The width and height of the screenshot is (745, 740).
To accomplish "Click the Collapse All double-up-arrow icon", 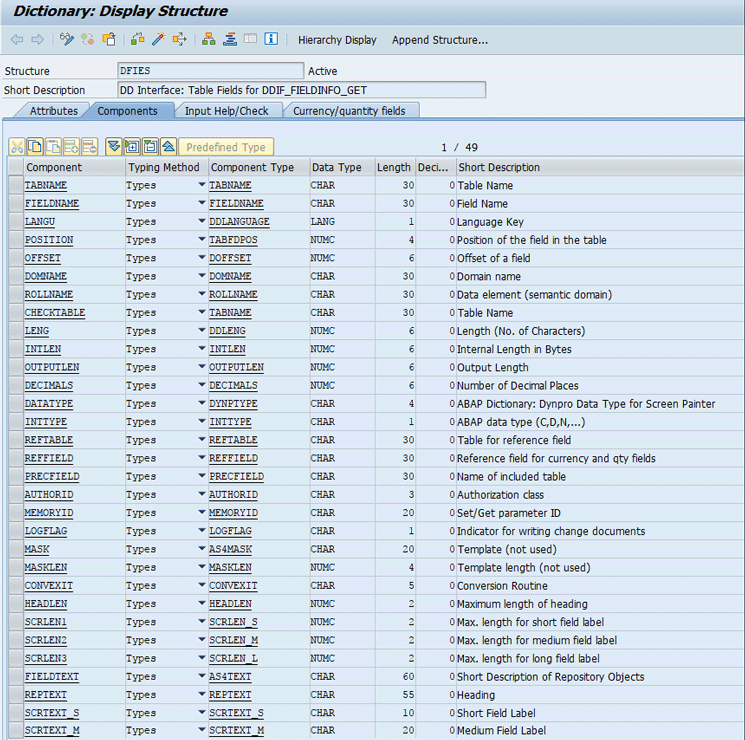I will tap(168, 147).
